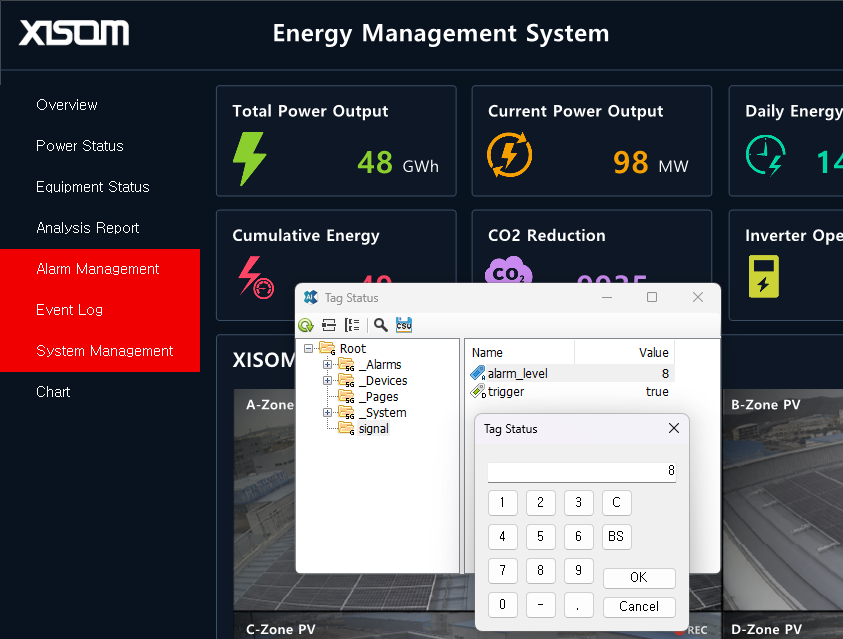
Task: Open the Chart page in the sidebar
Action: [x=53, y=392]
